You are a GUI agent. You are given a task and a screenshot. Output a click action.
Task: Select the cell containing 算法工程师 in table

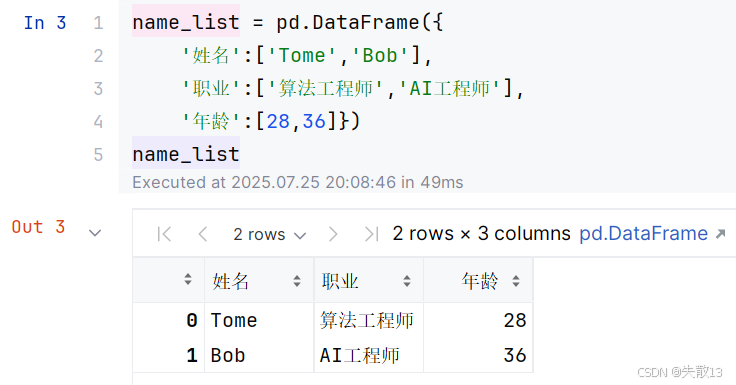369,321
